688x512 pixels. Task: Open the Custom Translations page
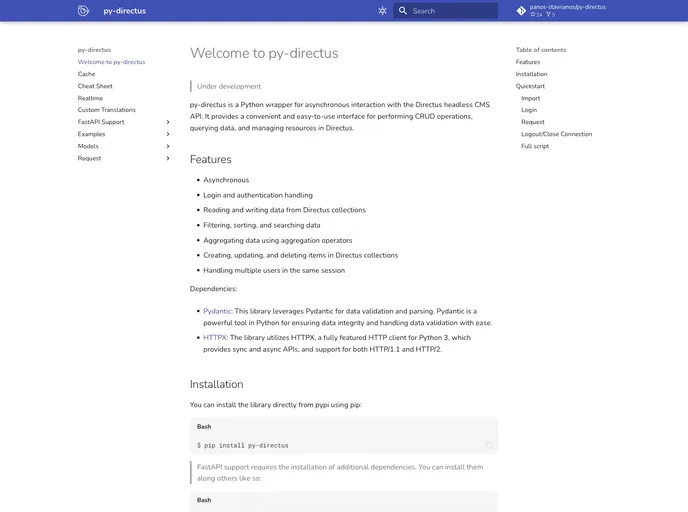pyautogui.click(x=107, y=110)
